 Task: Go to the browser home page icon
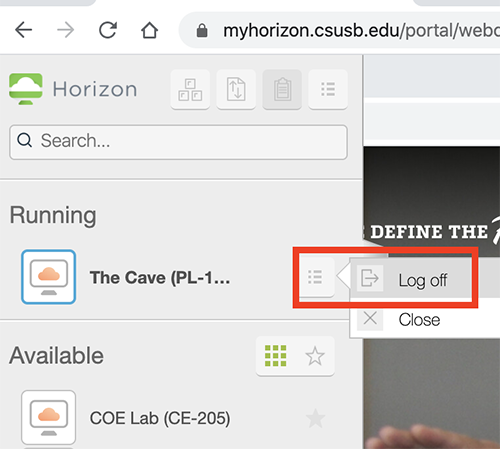point(149,30)
